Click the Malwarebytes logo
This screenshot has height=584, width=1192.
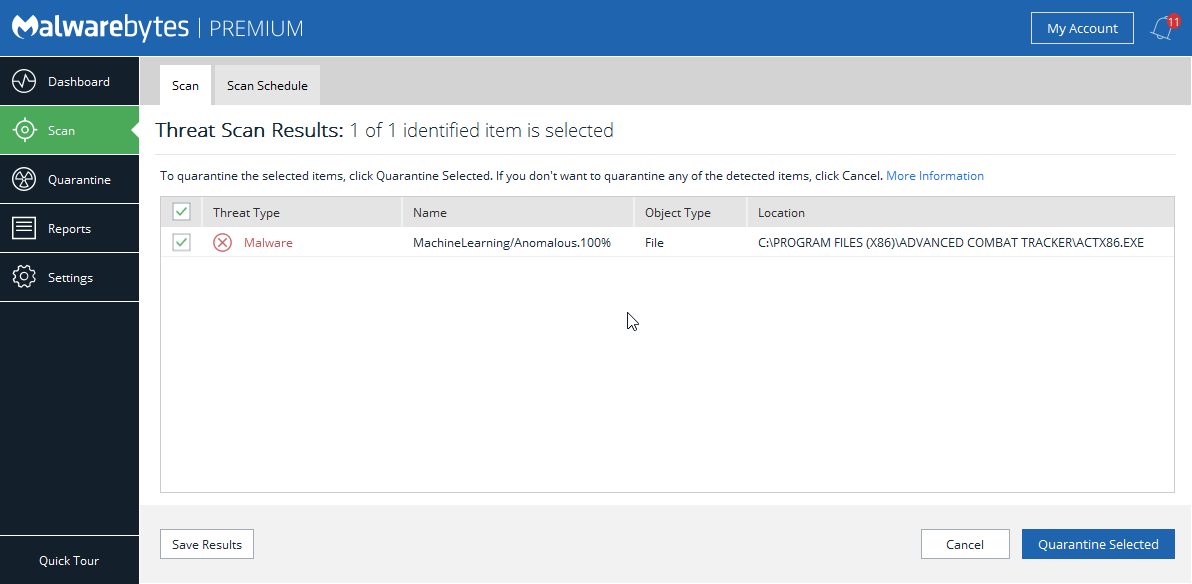click(x=100, y=27)
